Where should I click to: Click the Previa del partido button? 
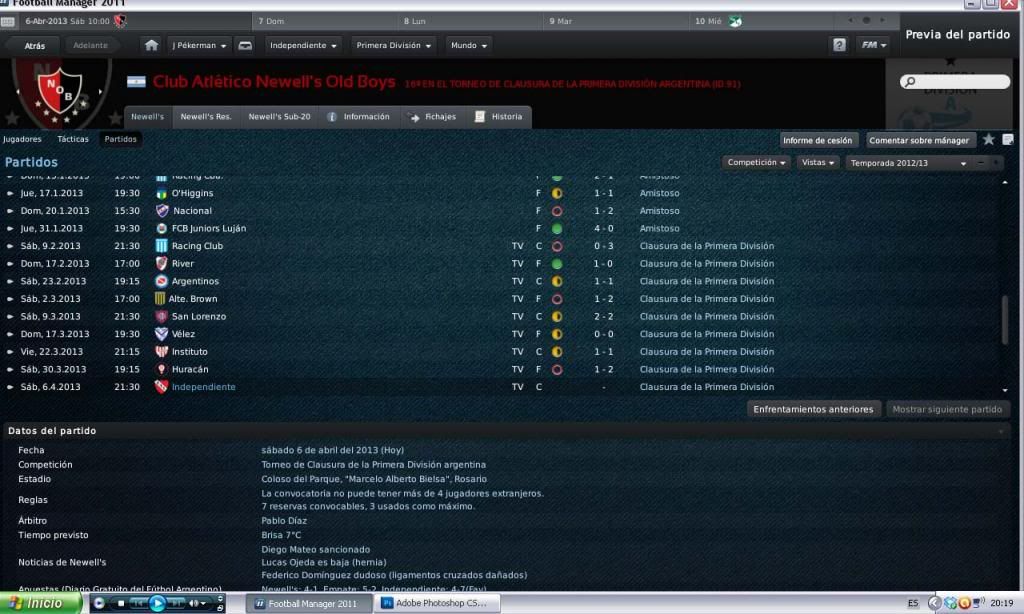957,35
